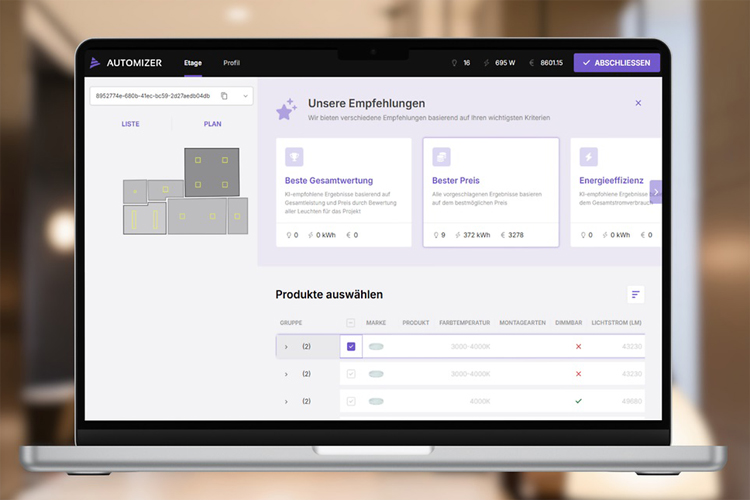The width and height of the screenshot is (750, 500).
Task: Click the lightning icon on Energieeffizienz card
Action: pos(589,157)
